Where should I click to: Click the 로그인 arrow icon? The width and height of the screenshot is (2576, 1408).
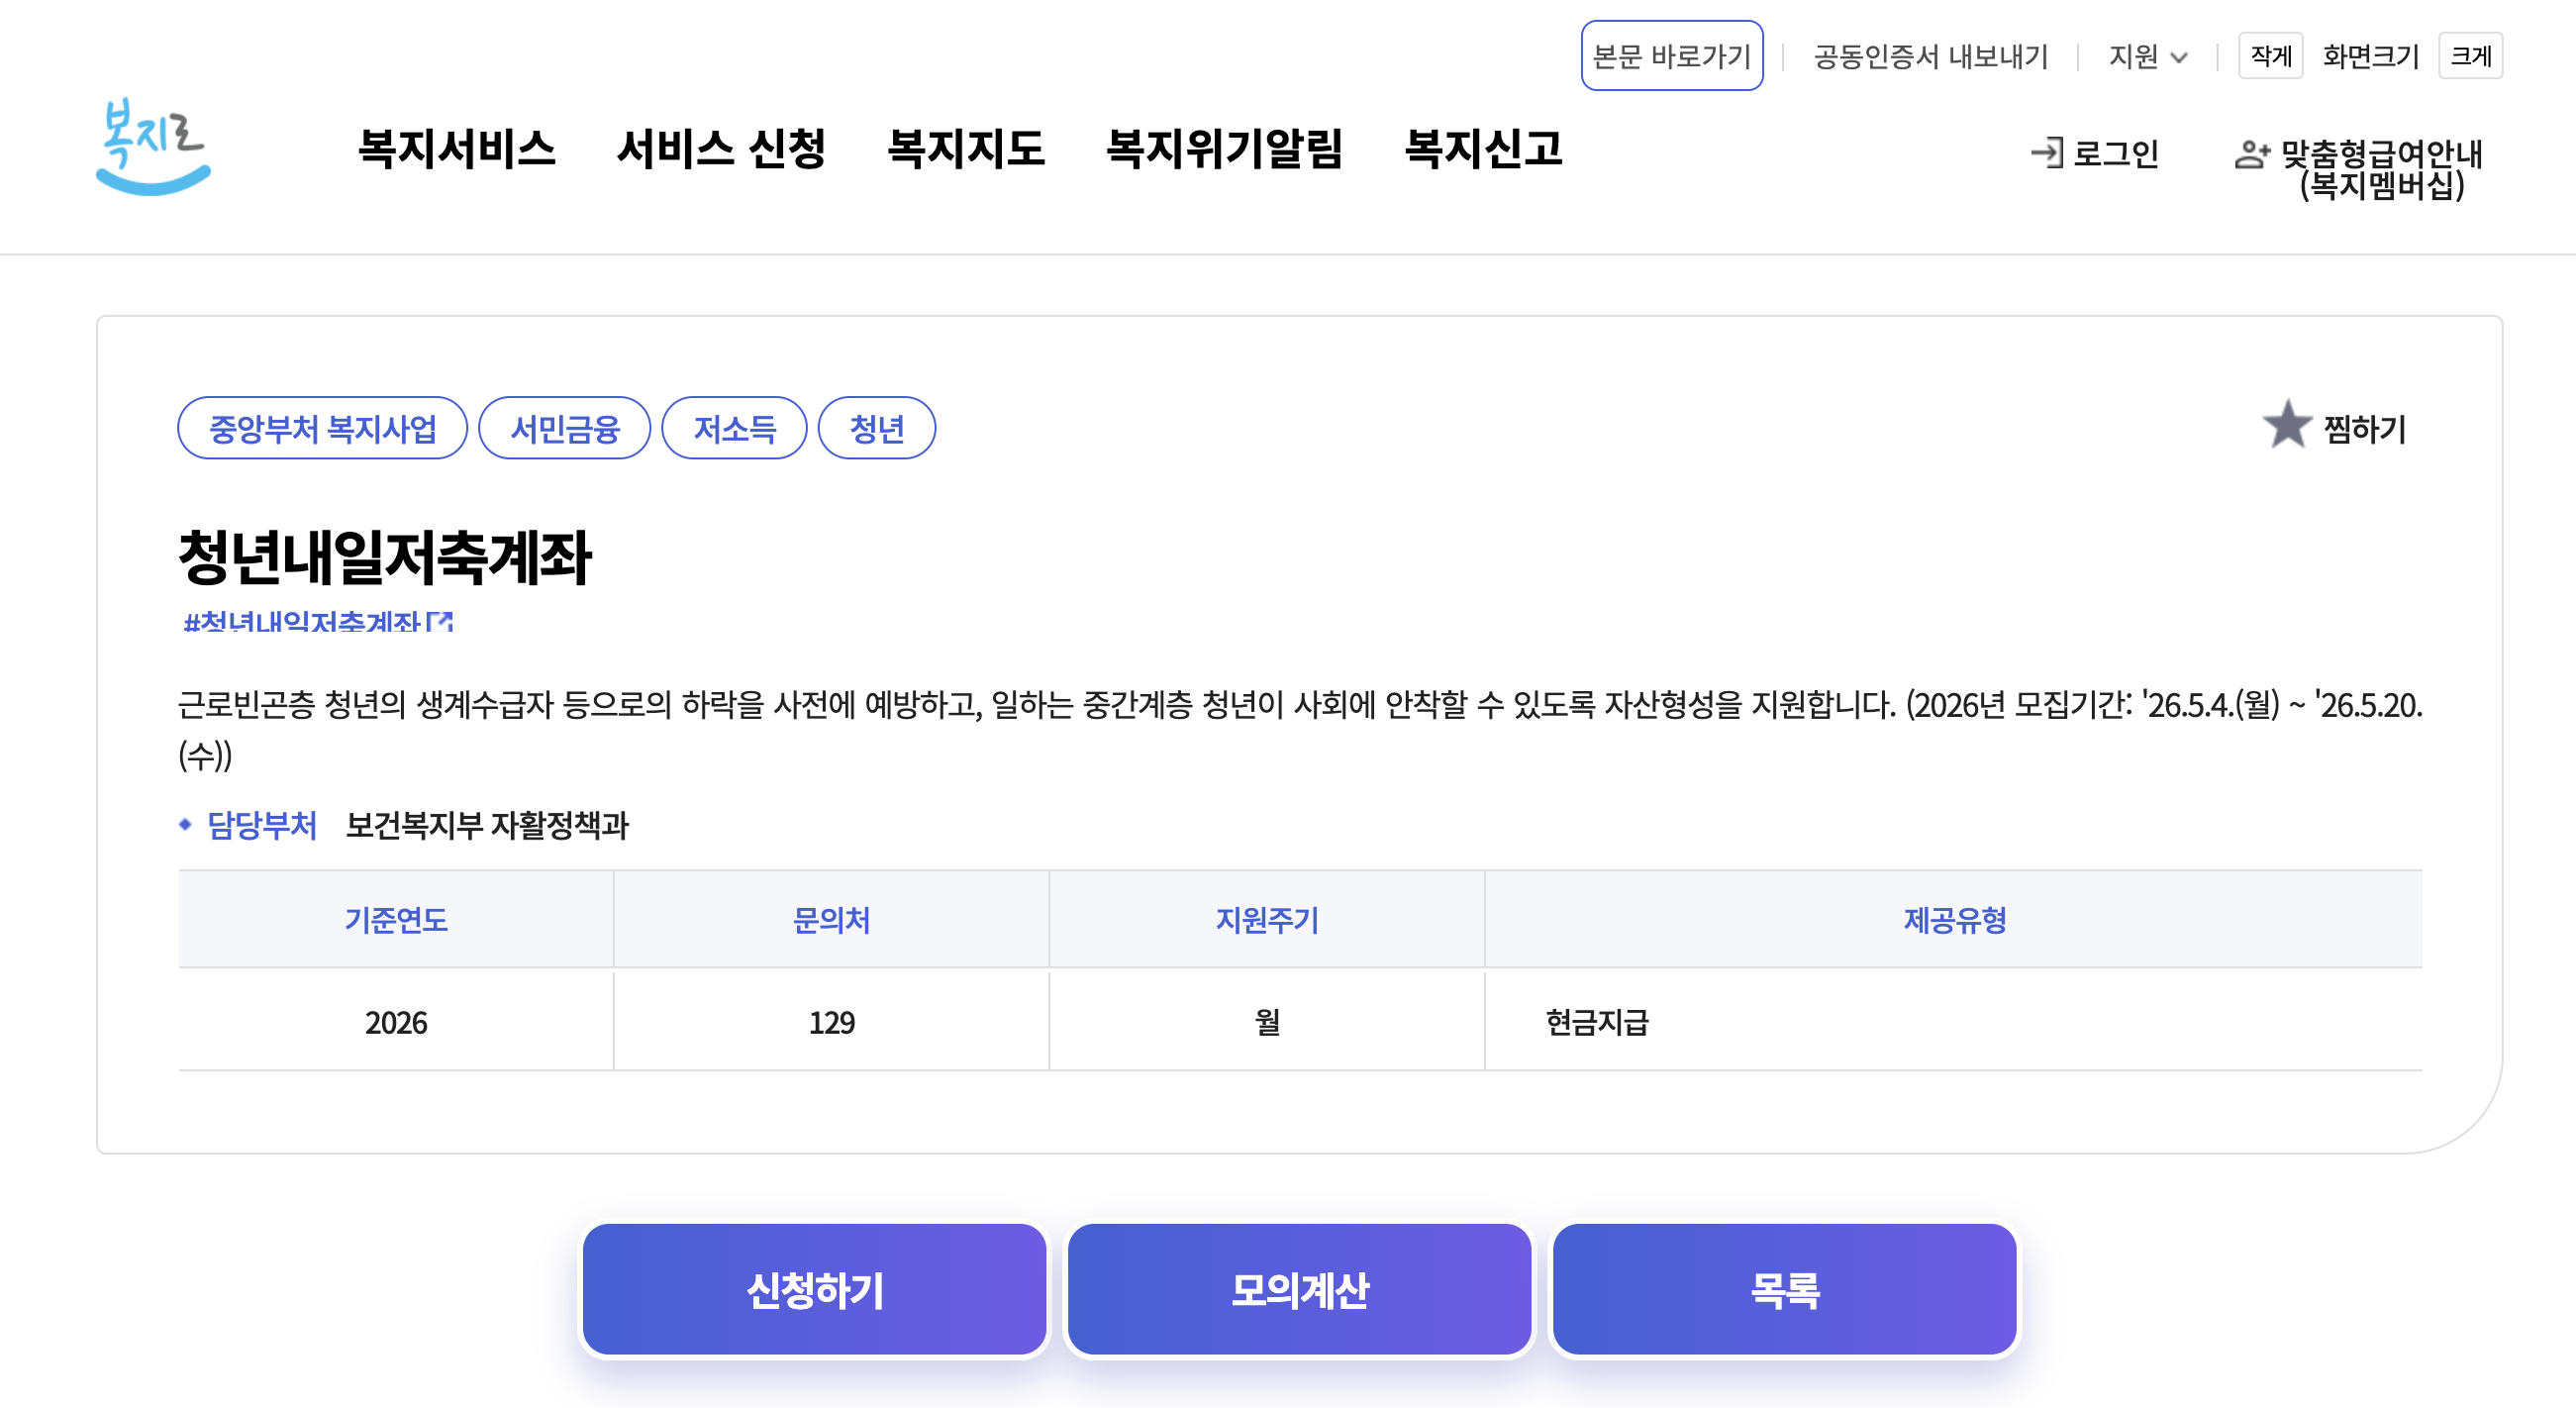(2046, 153)
